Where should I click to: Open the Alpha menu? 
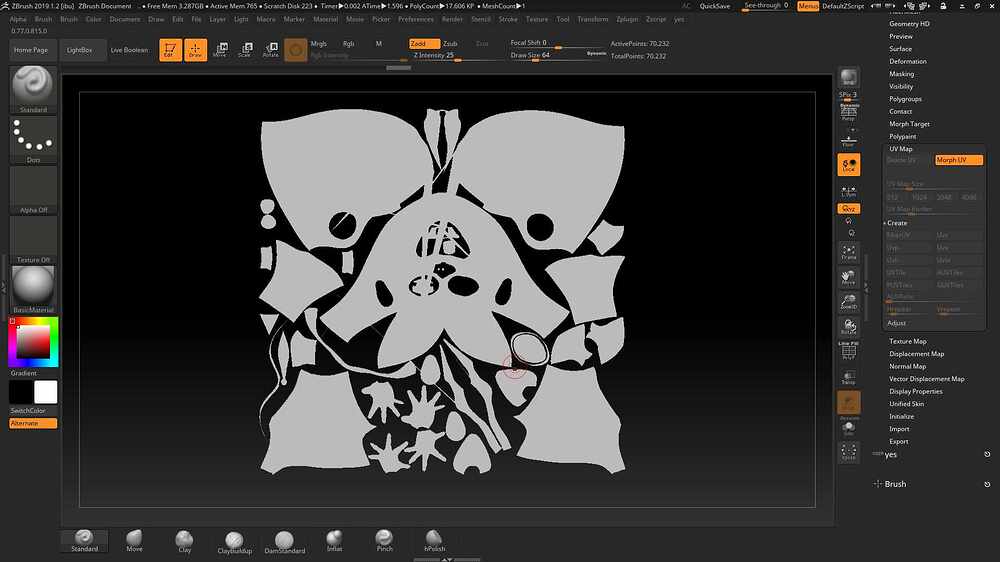point(18,19)
